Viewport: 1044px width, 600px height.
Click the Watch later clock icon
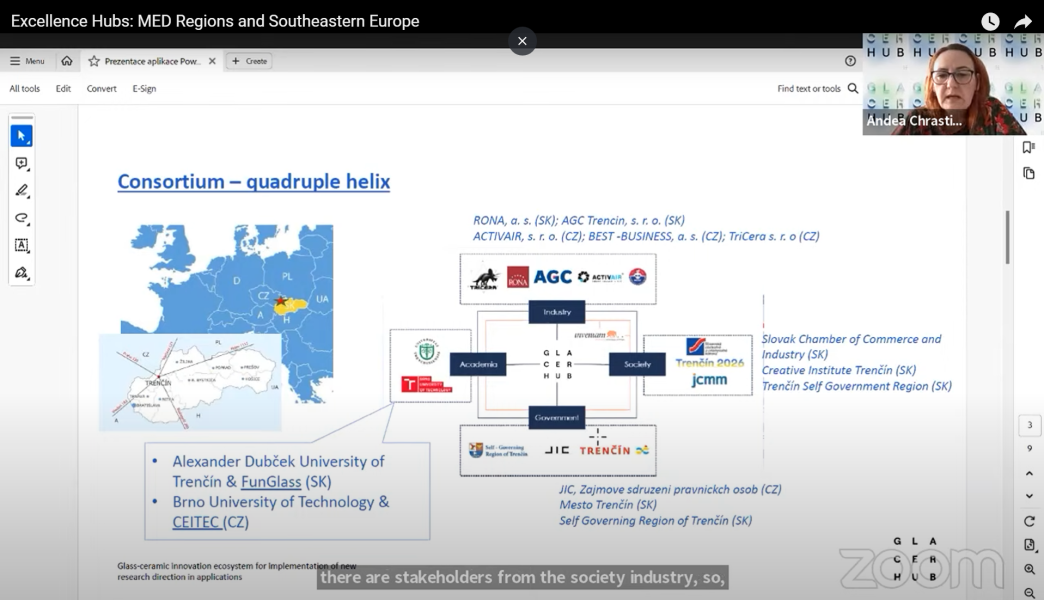[990, 21]
